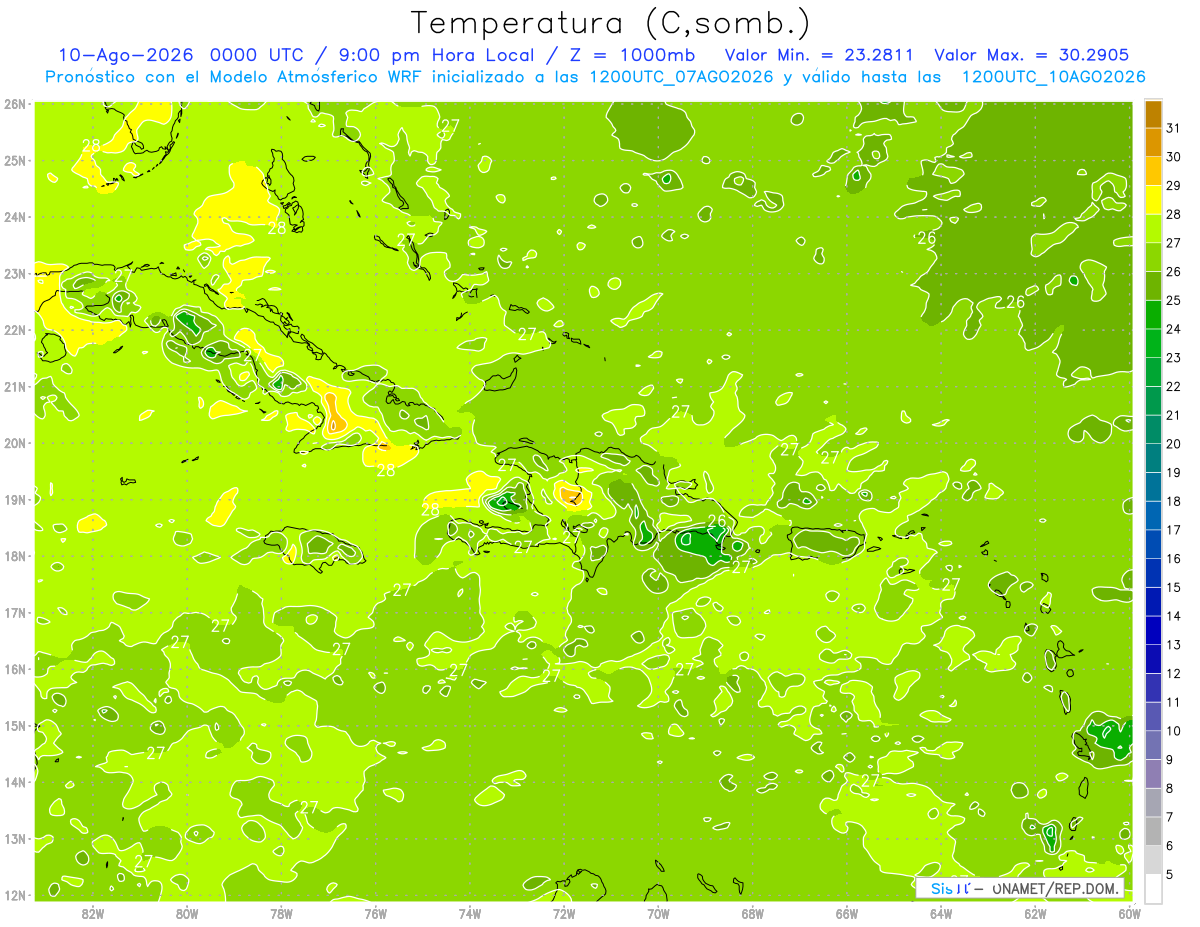Pick the yellow swatch between 28 and 29

[1153, 200]
